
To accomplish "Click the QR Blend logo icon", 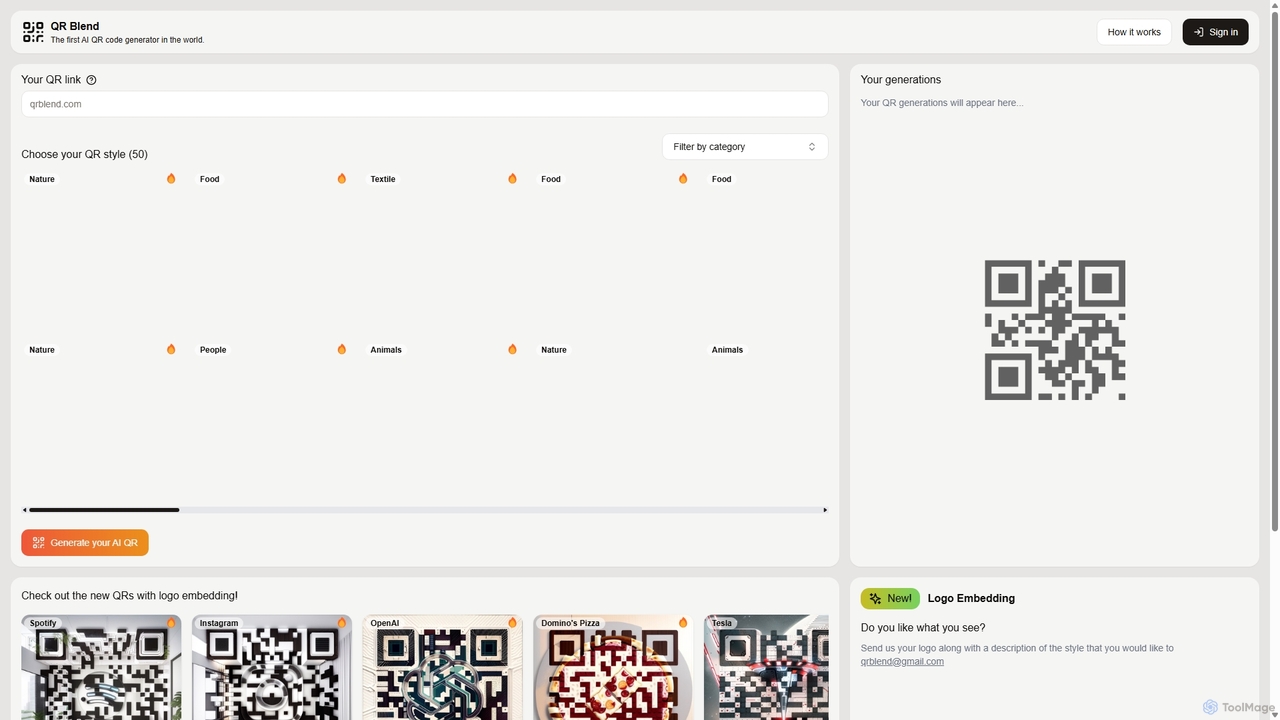I will (33, 32).
